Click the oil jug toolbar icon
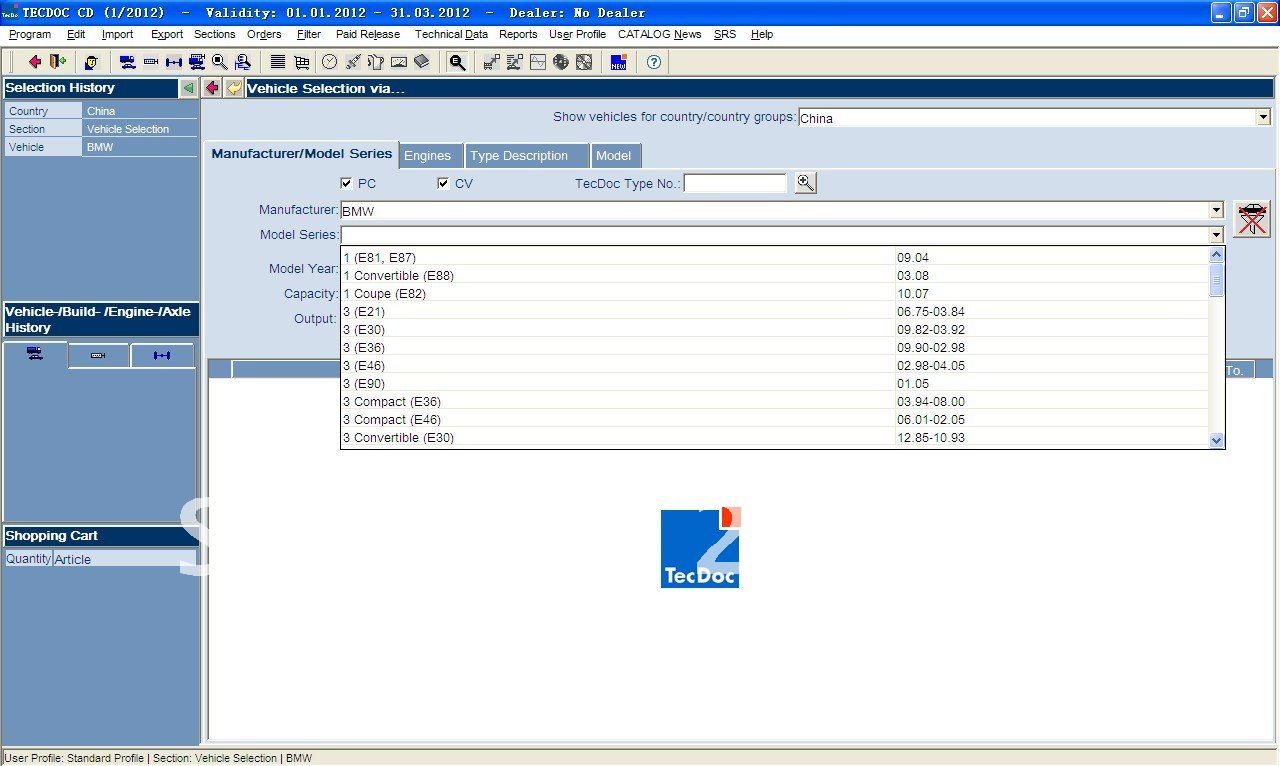 click(x=376, y=62)
